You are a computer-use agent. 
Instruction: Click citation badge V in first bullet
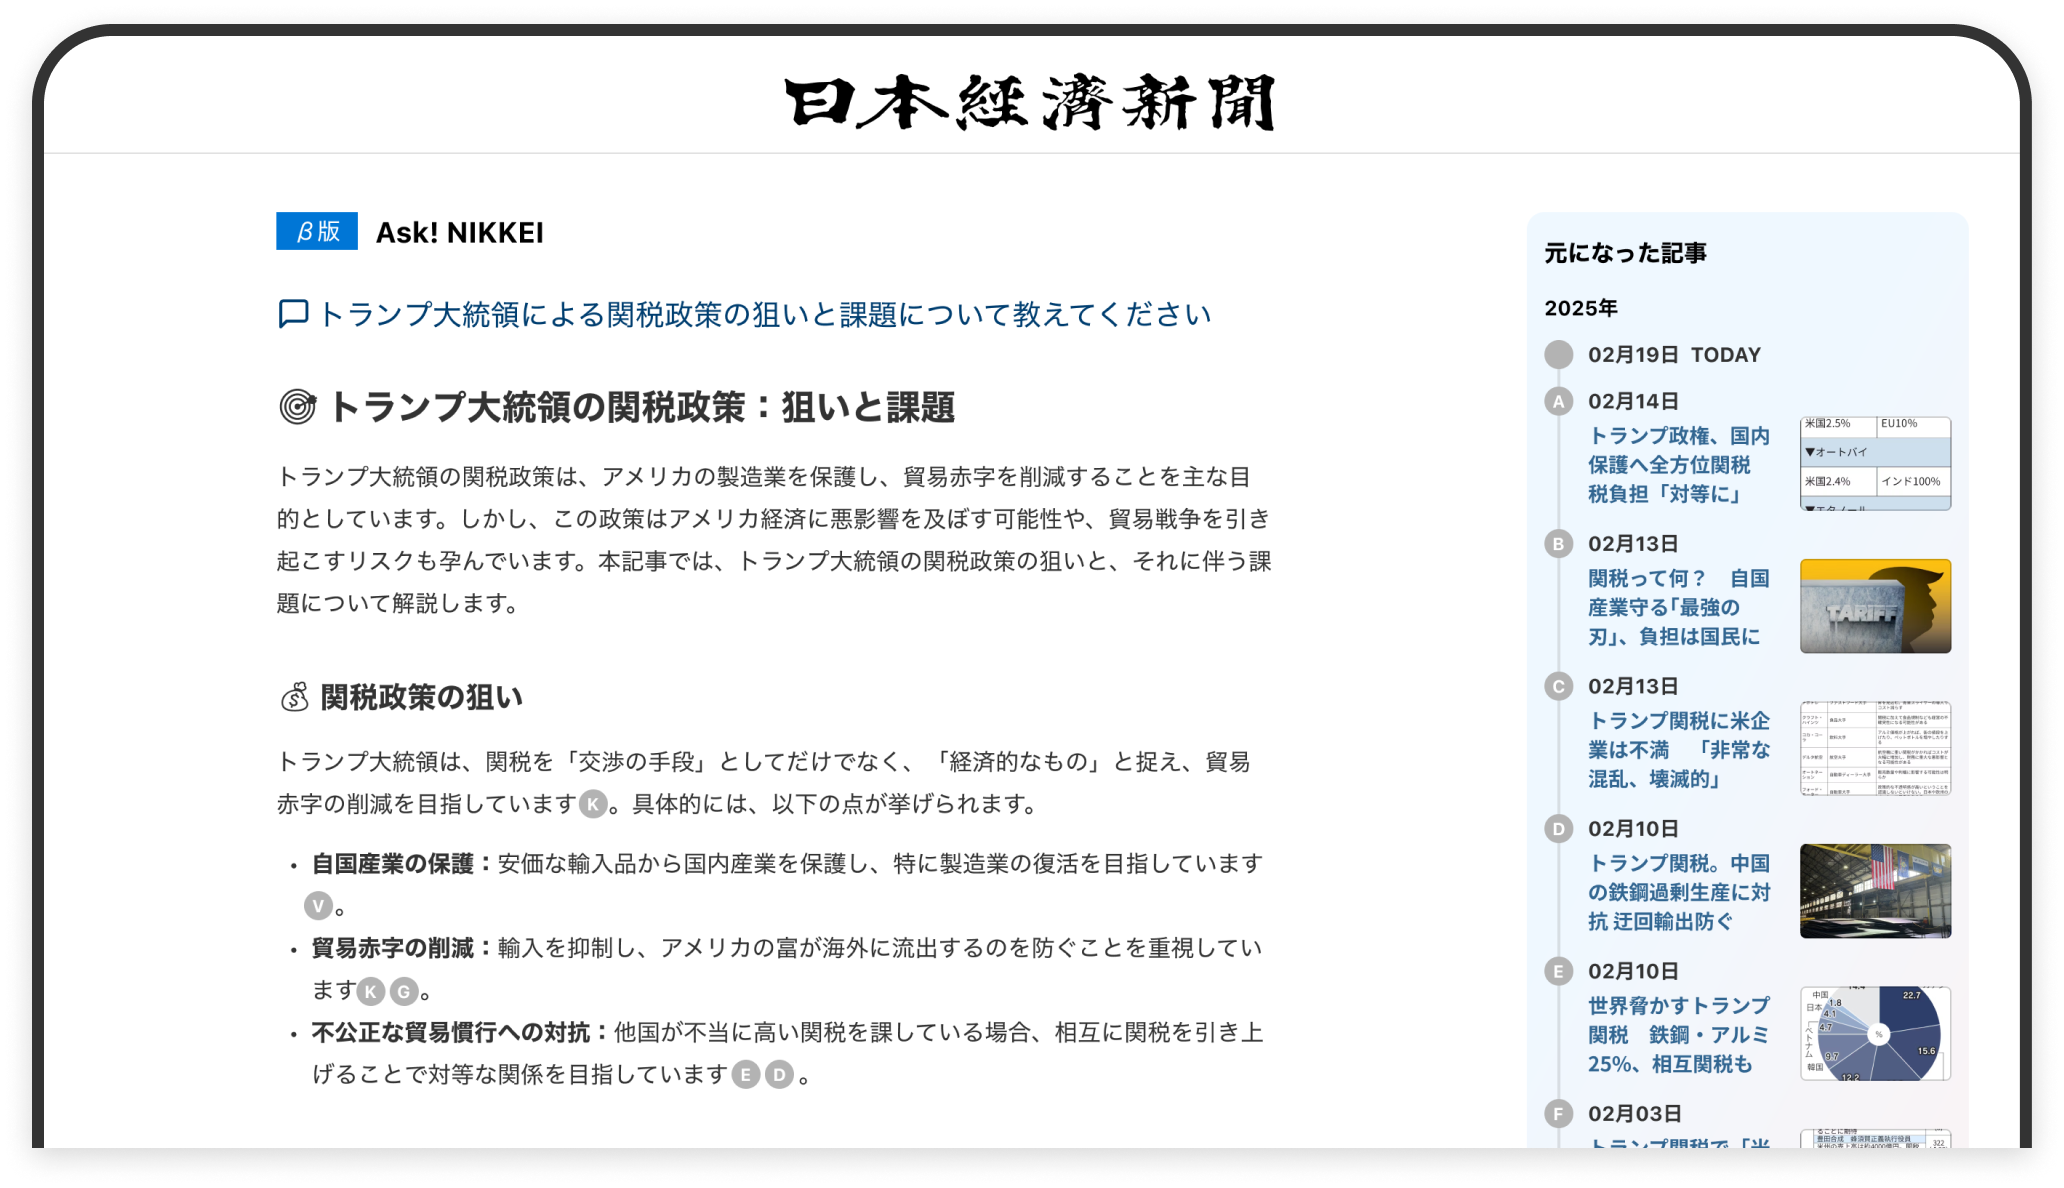coord(318,906)
